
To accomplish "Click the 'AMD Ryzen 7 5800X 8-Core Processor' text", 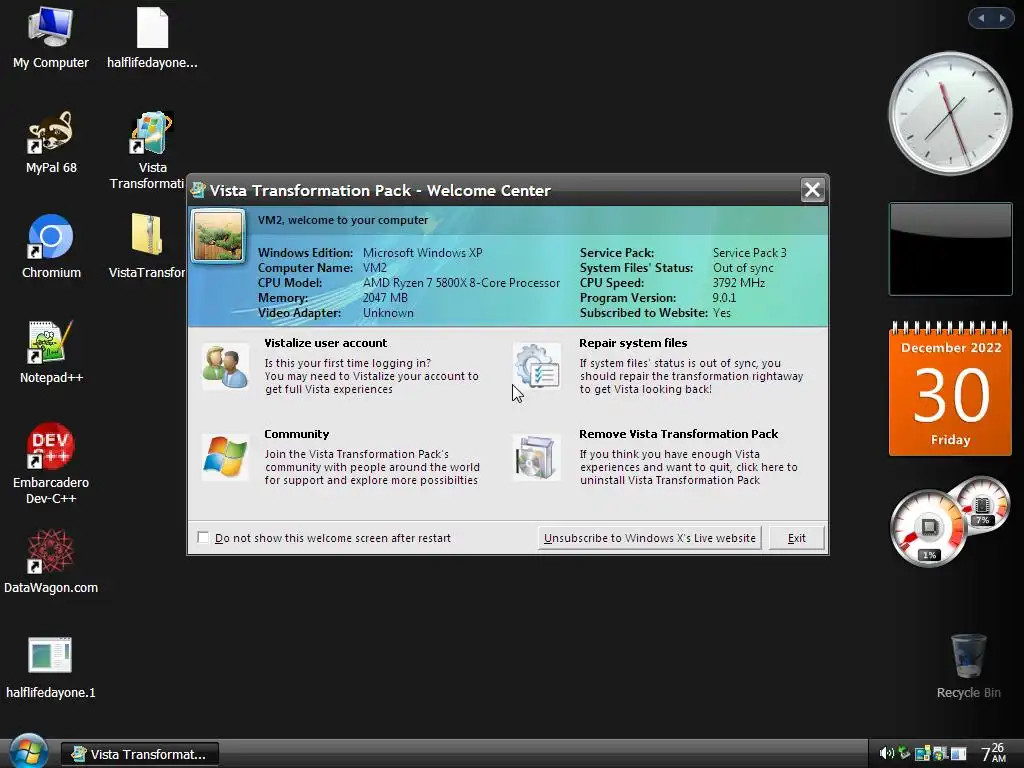I will coord(461,283).
